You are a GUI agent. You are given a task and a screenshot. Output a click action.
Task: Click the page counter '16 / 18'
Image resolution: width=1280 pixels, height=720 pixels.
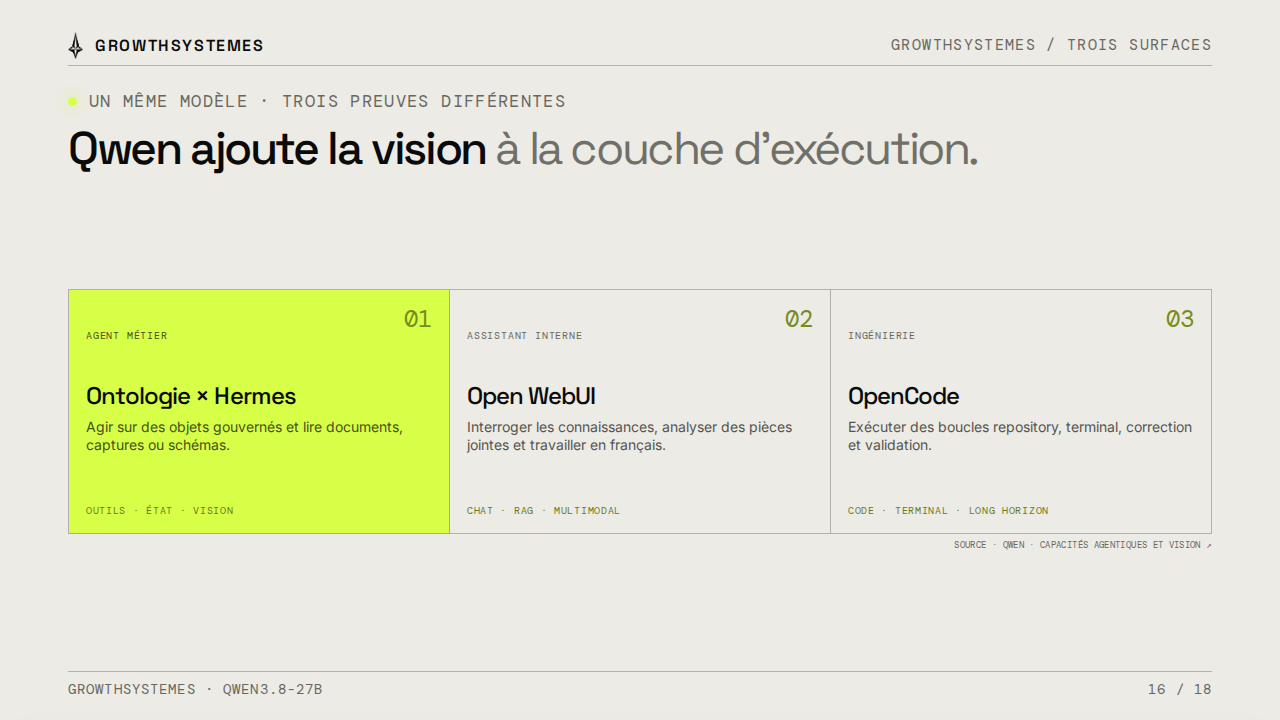pos(1180,690)
